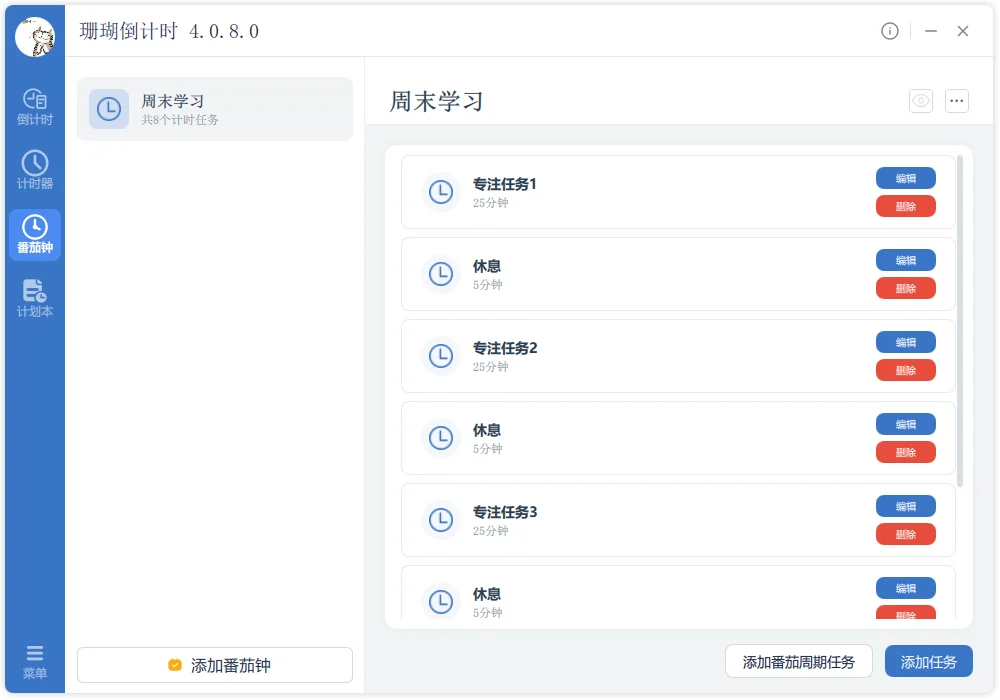Edit the first 休息 task
Screen dimensions: 1000x700
click(906, 260)
